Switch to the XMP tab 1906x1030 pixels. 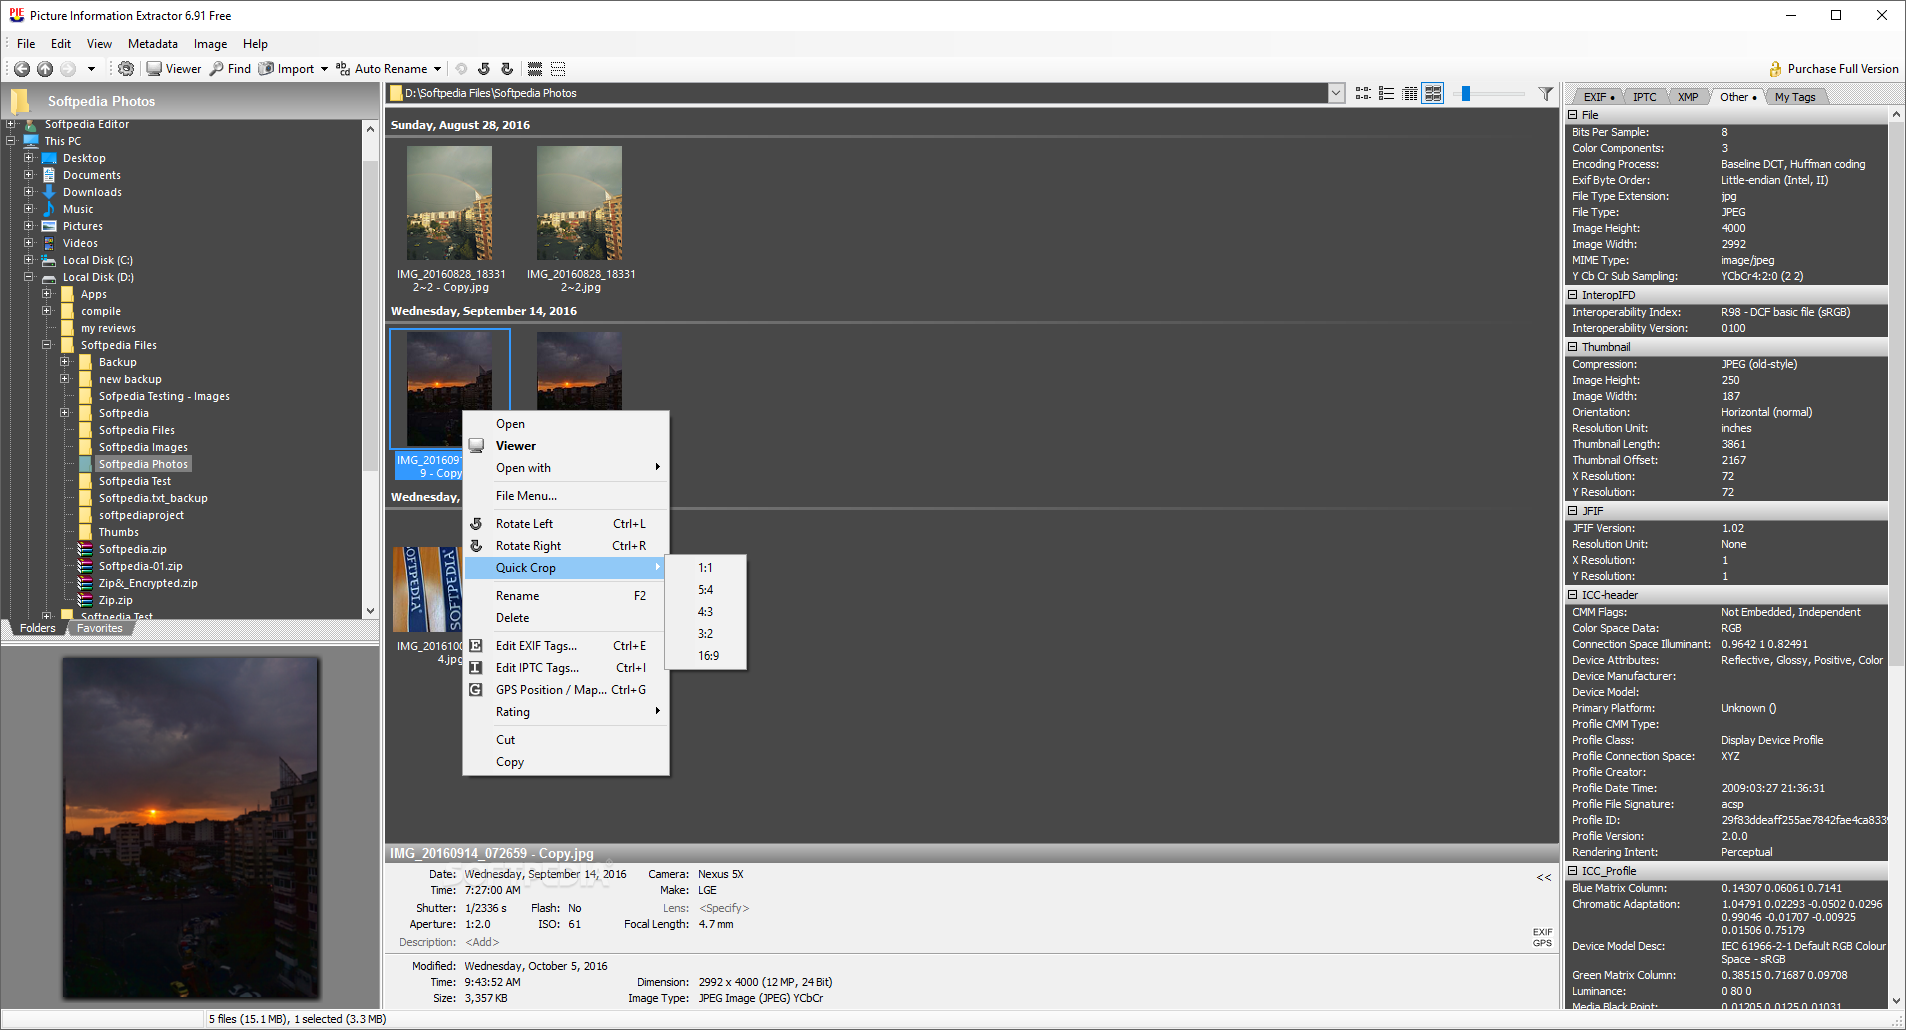point(1688,97)
